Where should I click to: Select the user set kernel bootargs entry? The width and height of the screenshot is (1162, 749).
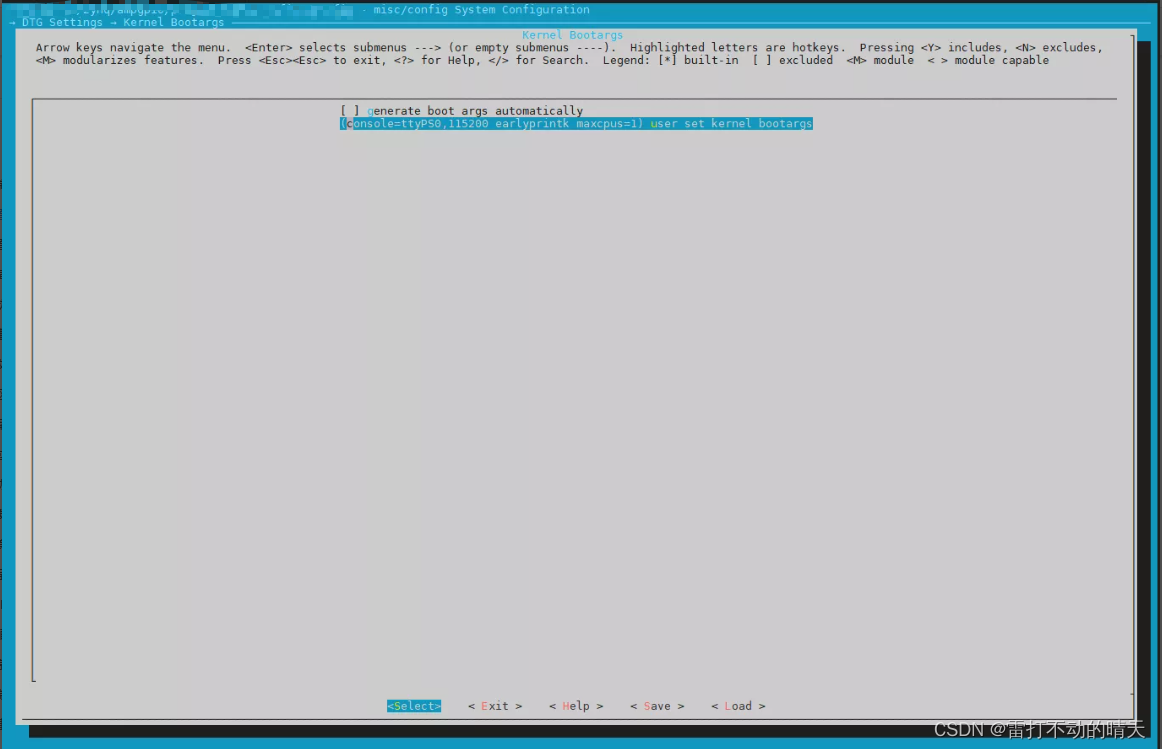click(576, 124)
